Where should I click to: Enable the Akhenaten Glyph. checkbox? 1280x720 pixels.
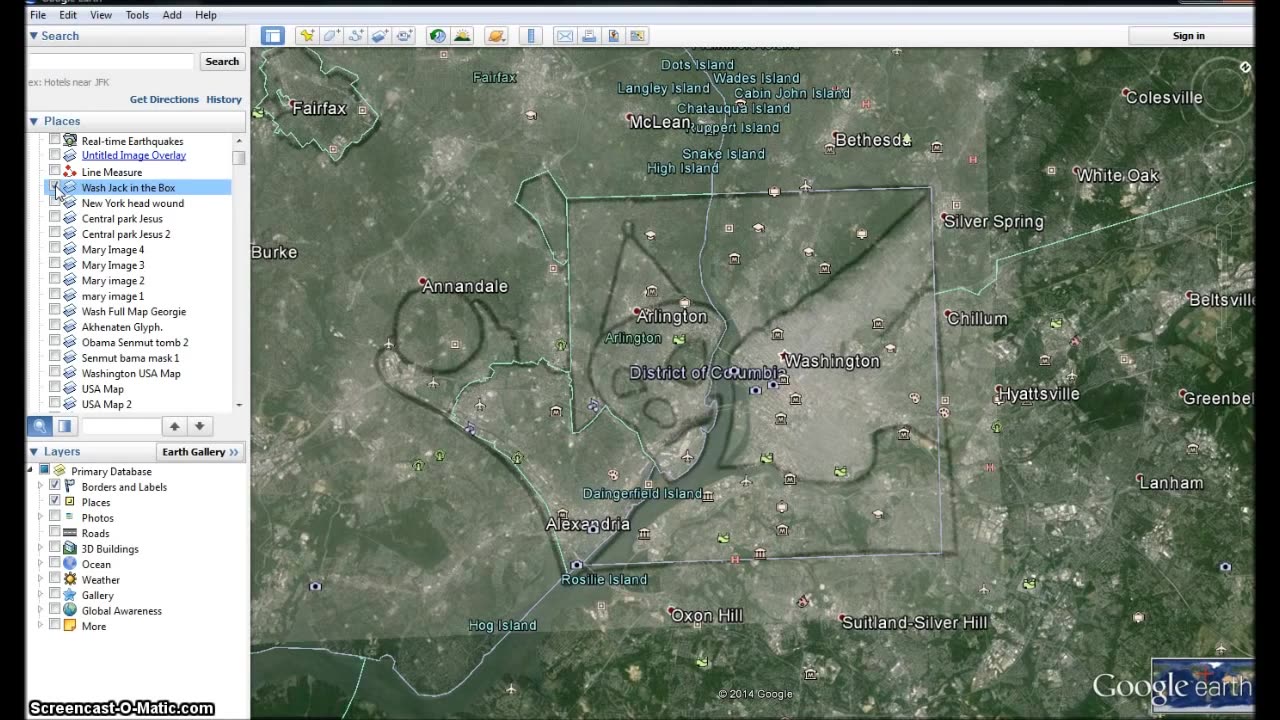tap(55, 327)
